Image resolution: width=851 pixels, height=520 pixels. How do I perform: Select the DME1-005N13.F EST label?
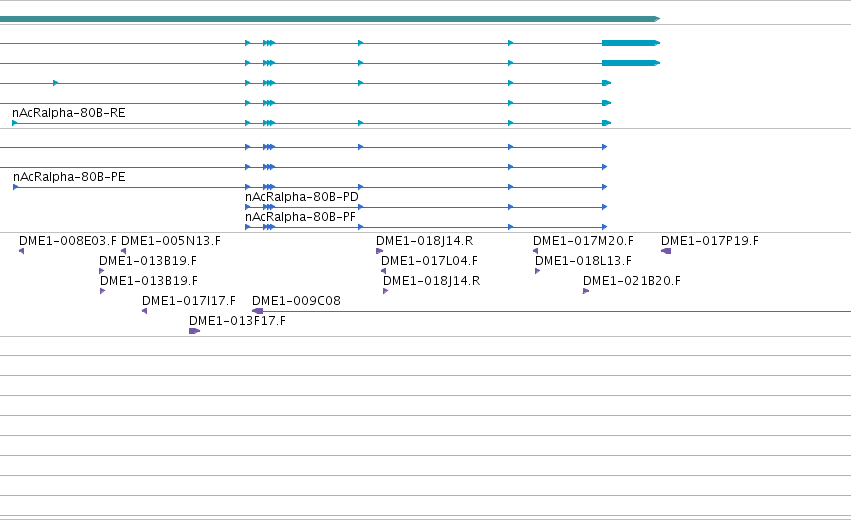pyautogui.click(x=170, y=241)
